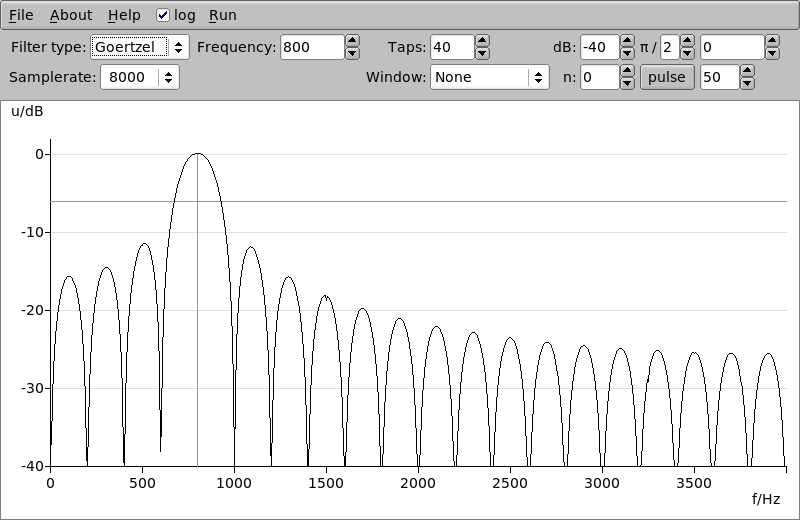Open the About menu
This screenshot has height=520, width=800.
(71, 15)
